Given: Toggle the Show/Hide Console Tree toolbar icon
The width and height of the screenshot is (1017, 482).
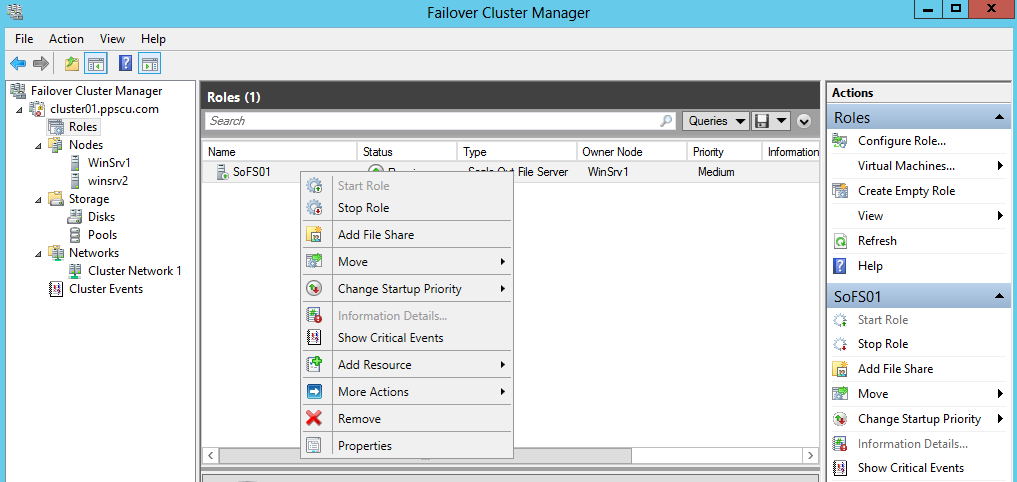Looking at the screenshot, I should (95, 64).
